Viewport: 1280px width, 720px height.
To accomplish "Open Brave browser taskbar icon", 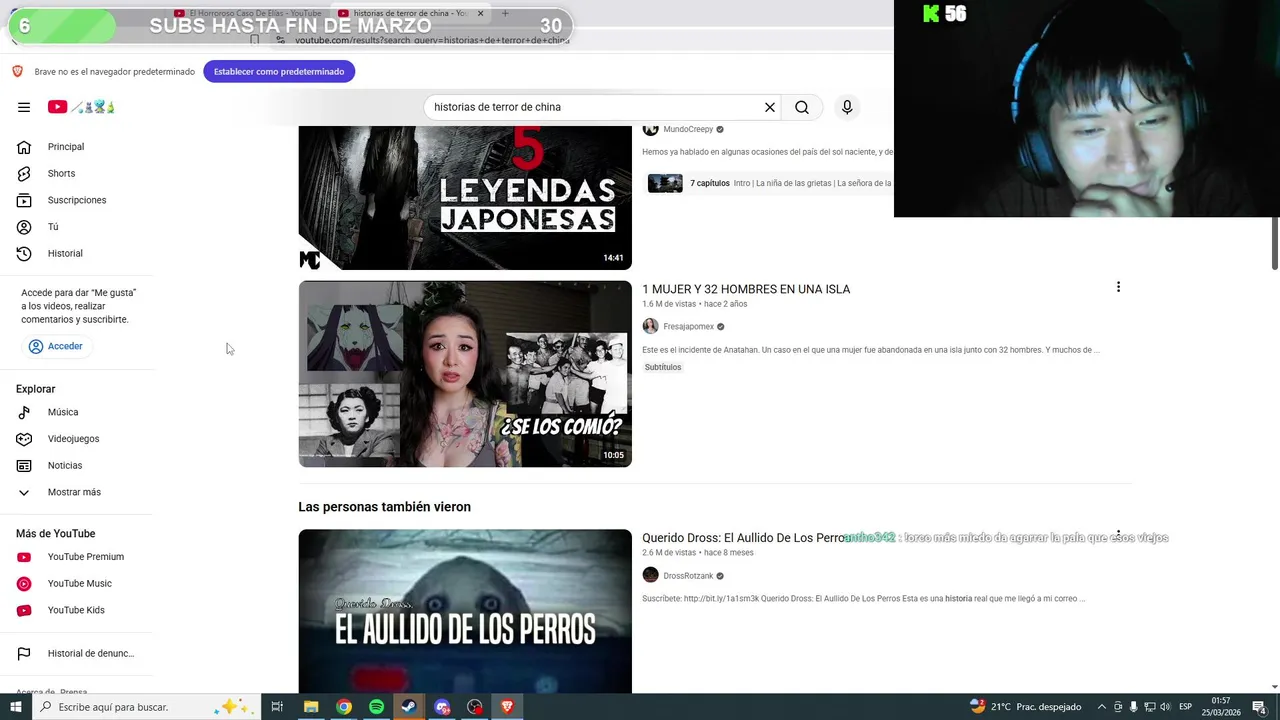I will coord(507,707).
